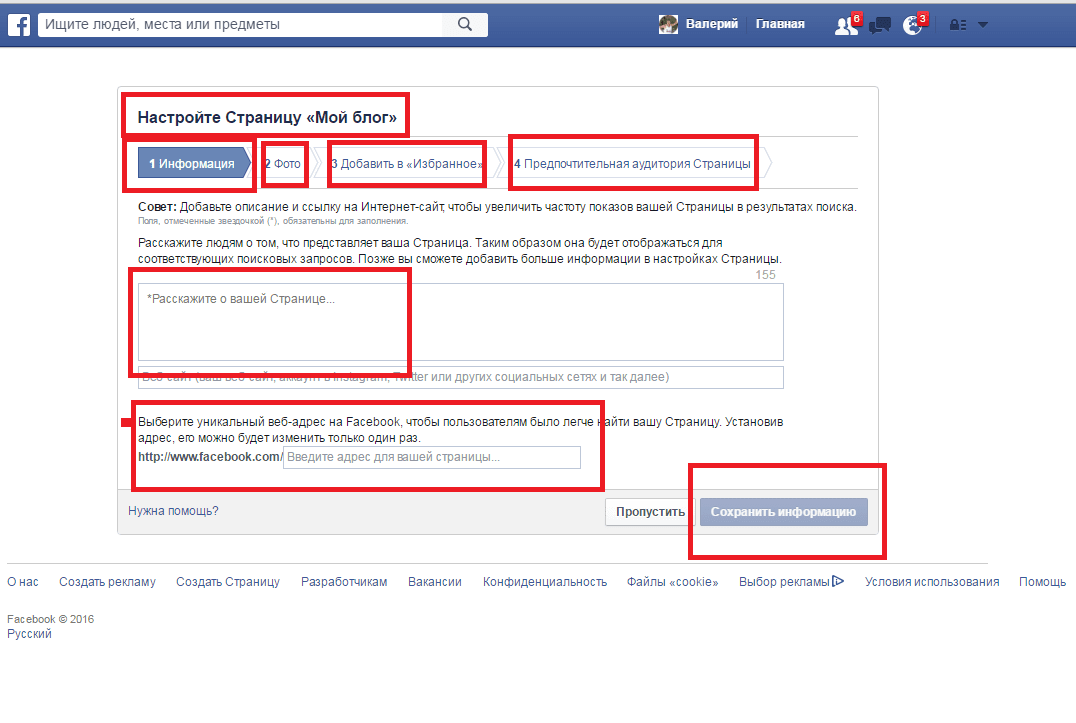Click the AdChoices triangle icon
Viewport: 1076px width, 723px height.
(x=838, y=581)
